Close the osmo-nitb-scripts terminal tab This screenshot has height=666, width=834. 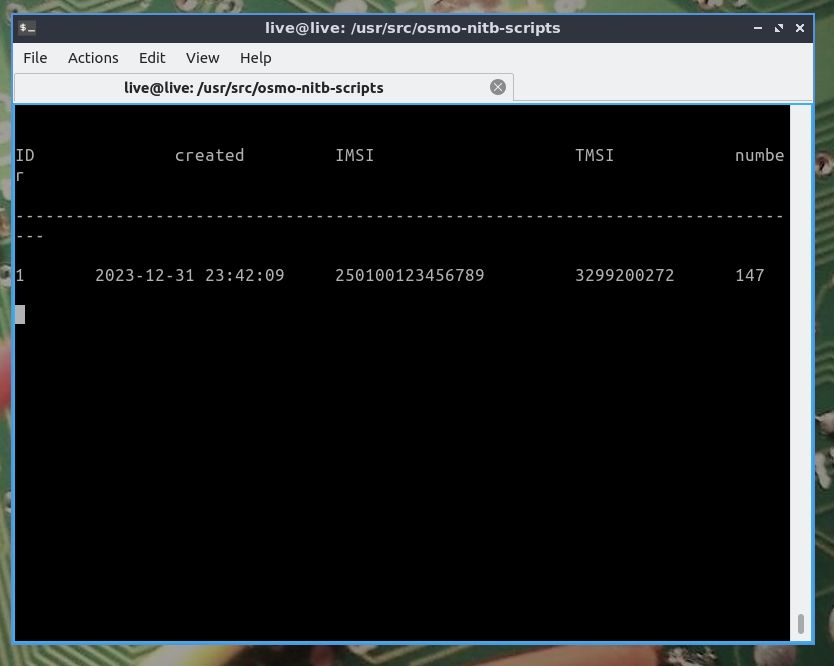click(498, 87)
